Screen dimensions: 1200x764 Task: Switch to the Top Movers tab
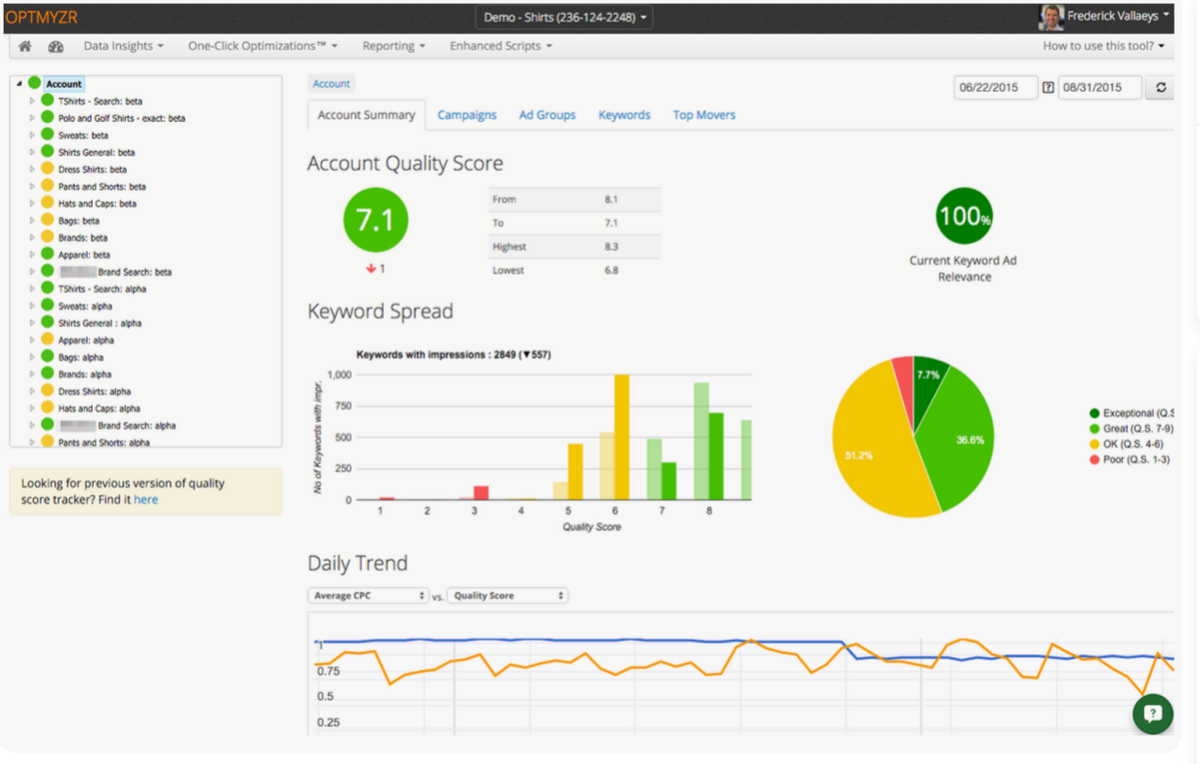point(704,115)
